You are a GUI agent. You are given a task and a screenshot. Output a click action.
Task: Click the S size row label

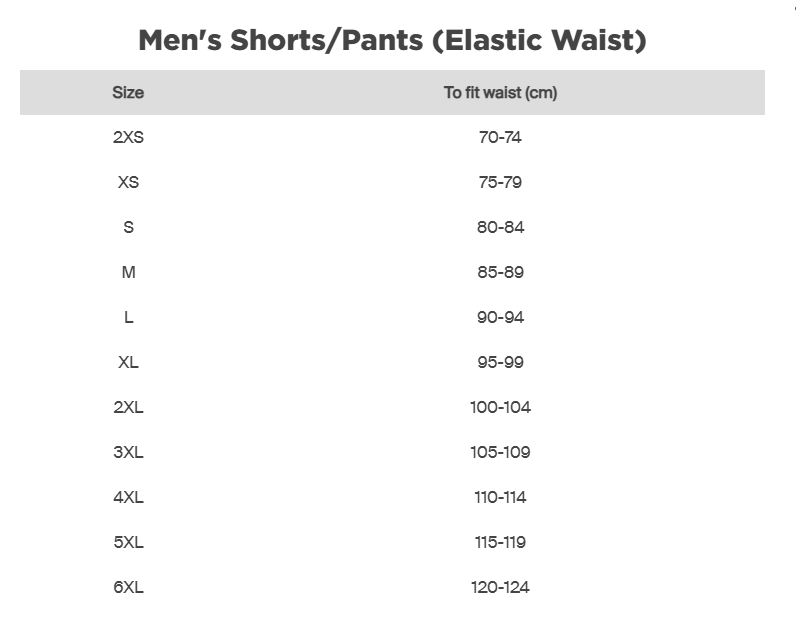point(128,227)
